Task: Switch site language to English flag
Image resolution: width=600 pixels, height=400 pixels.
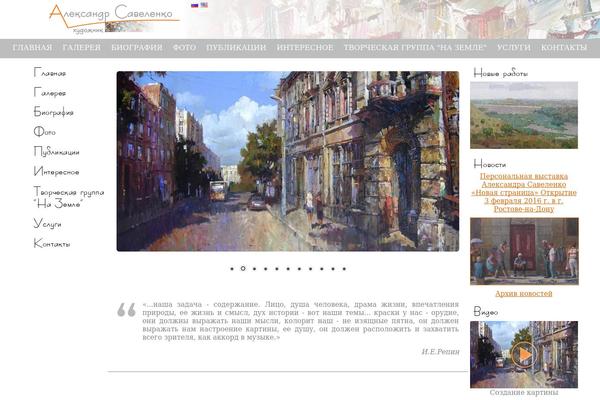Action: [204, 5]
